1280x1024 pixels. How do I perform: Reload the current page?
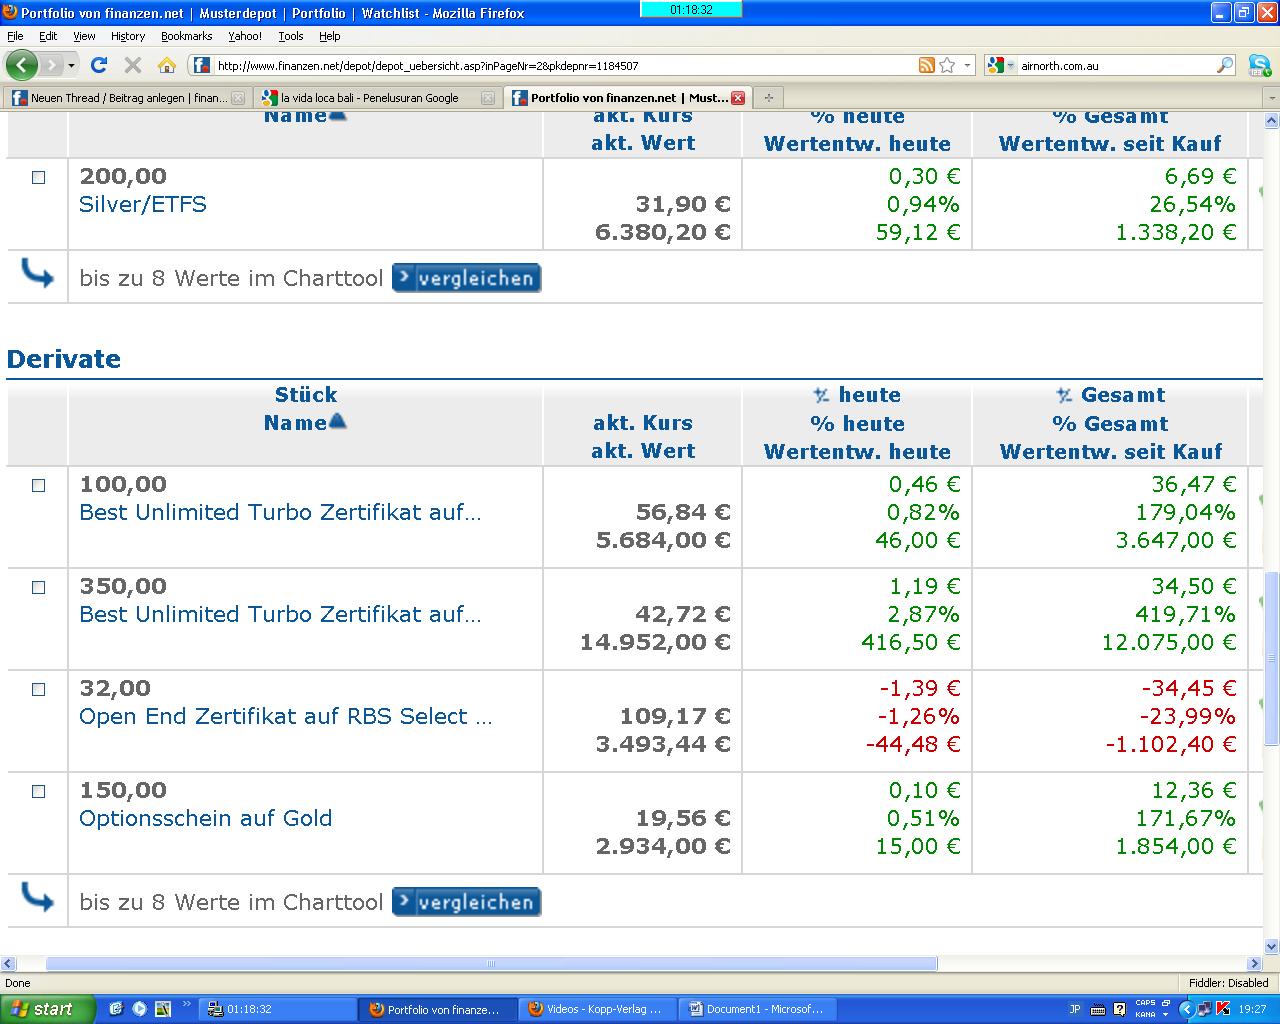(98, 65)
